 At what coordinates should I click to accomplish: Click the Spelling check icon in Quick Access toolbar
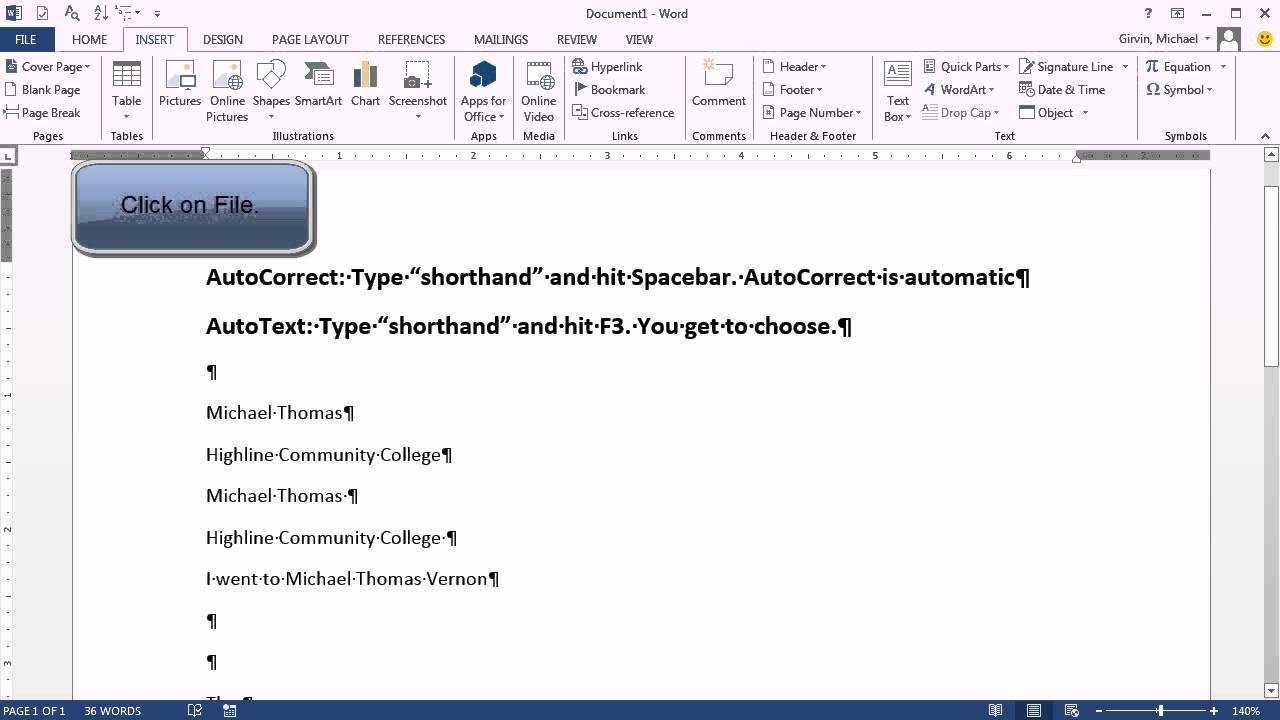pyautogui.click(x=42, y=13)
